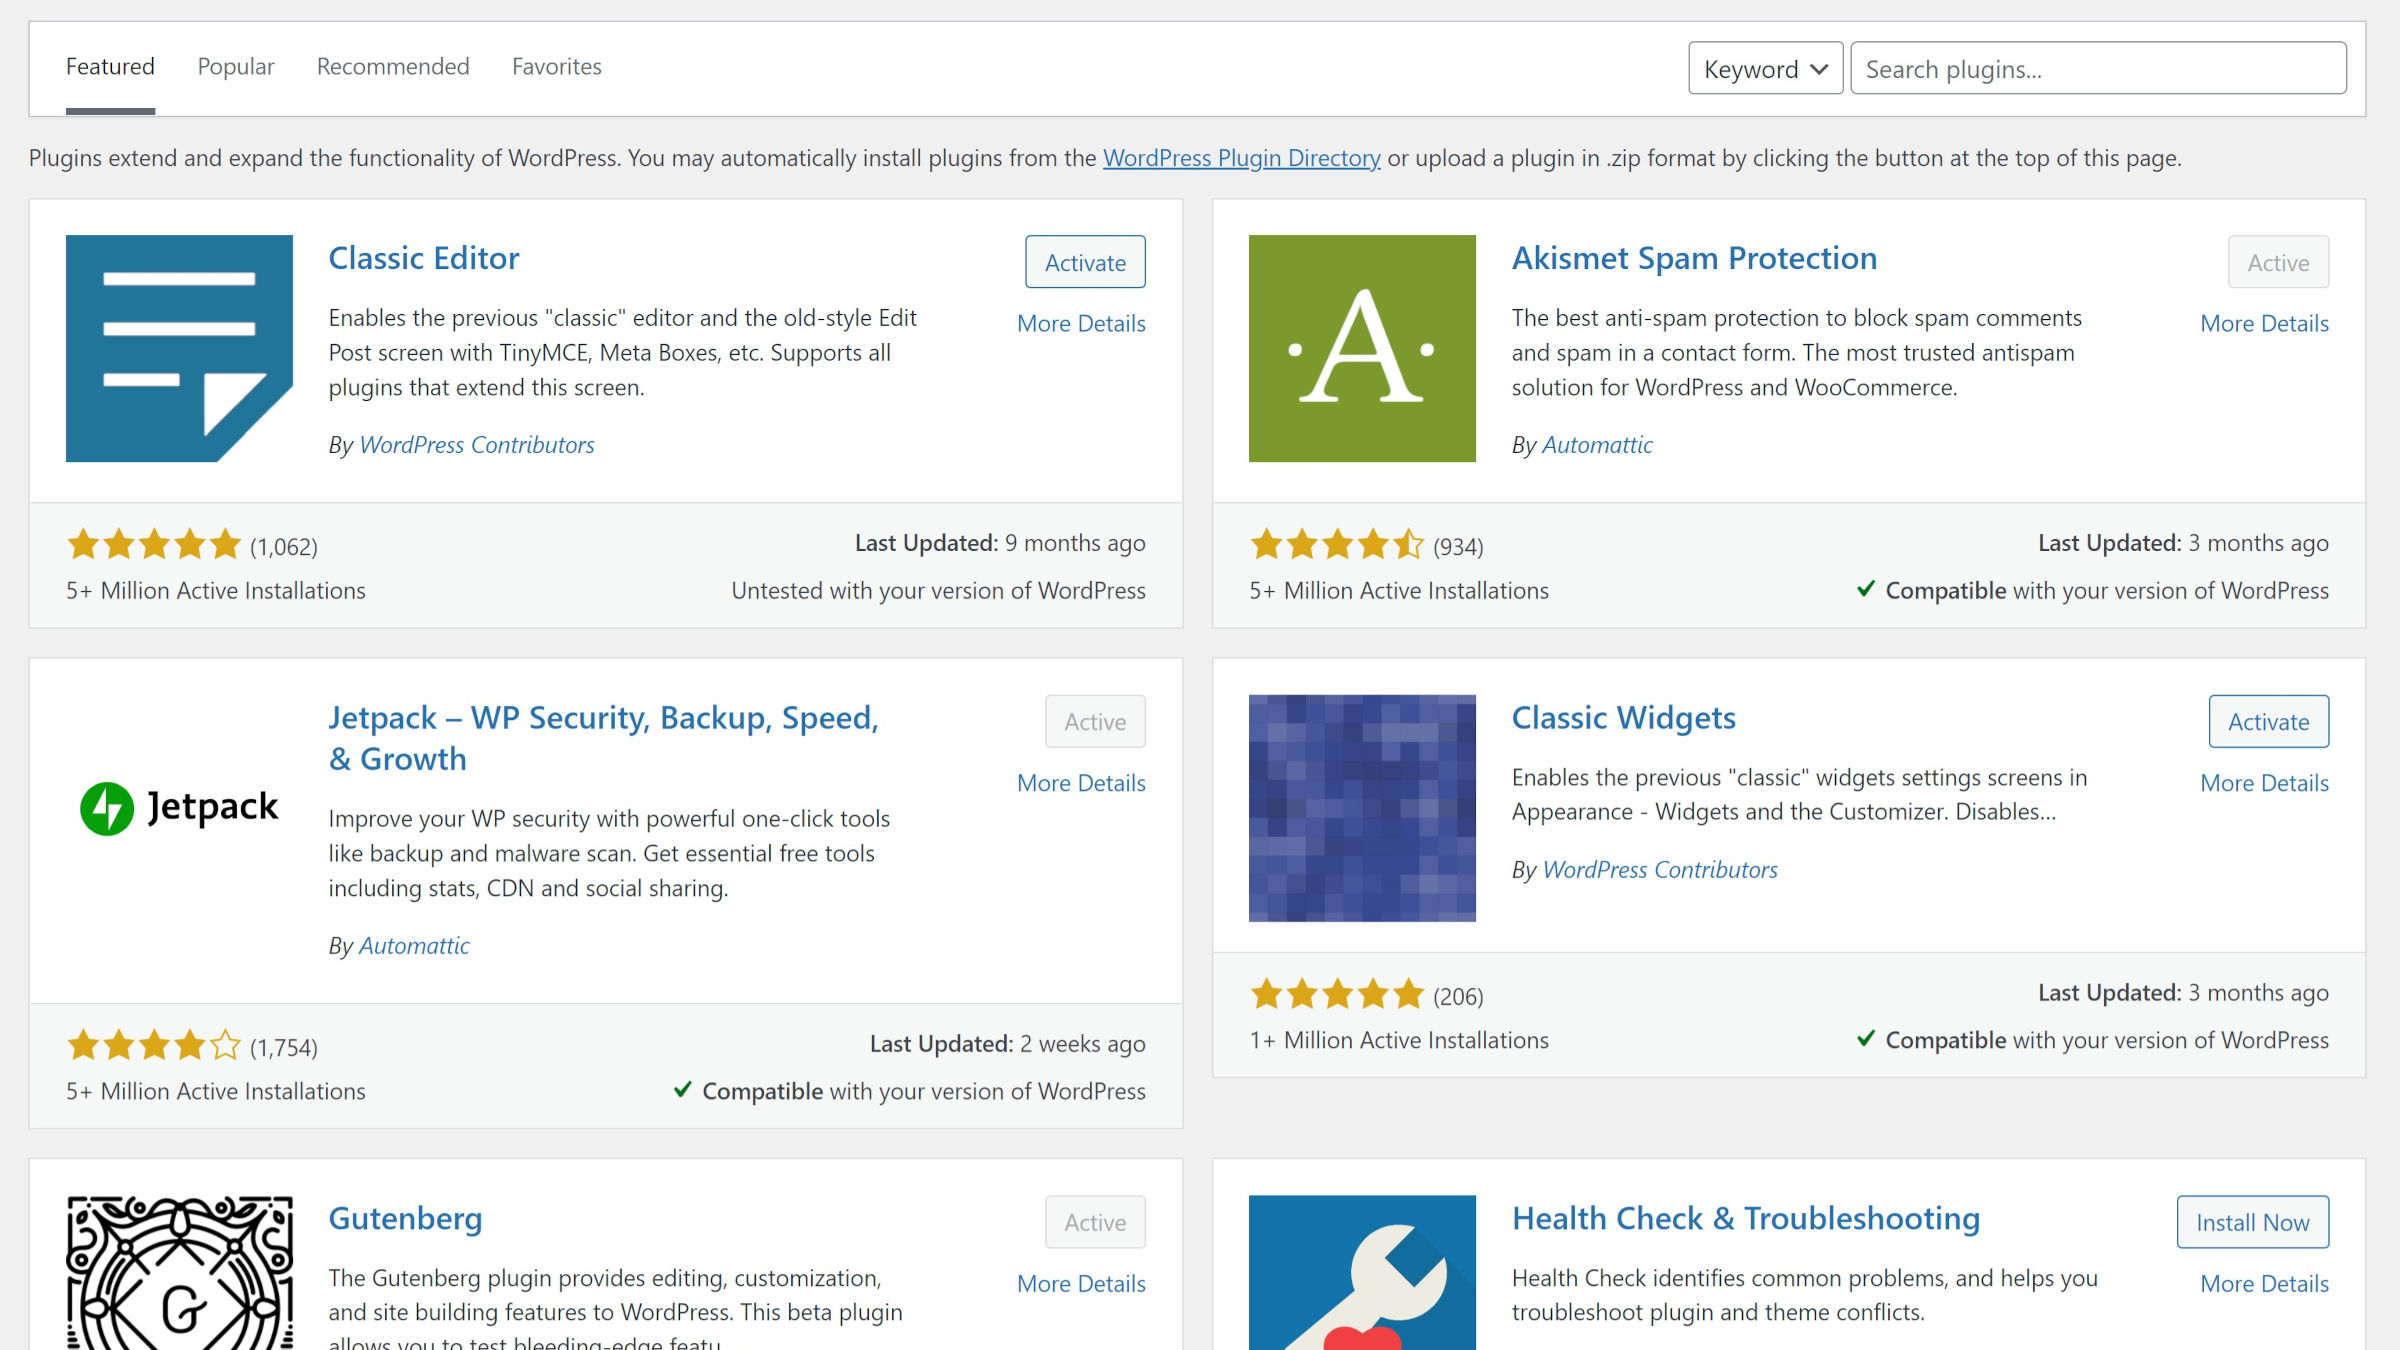
Task: Visit Classic Editor's WordPress Contributors author link
Action: (x=477, y=445)
